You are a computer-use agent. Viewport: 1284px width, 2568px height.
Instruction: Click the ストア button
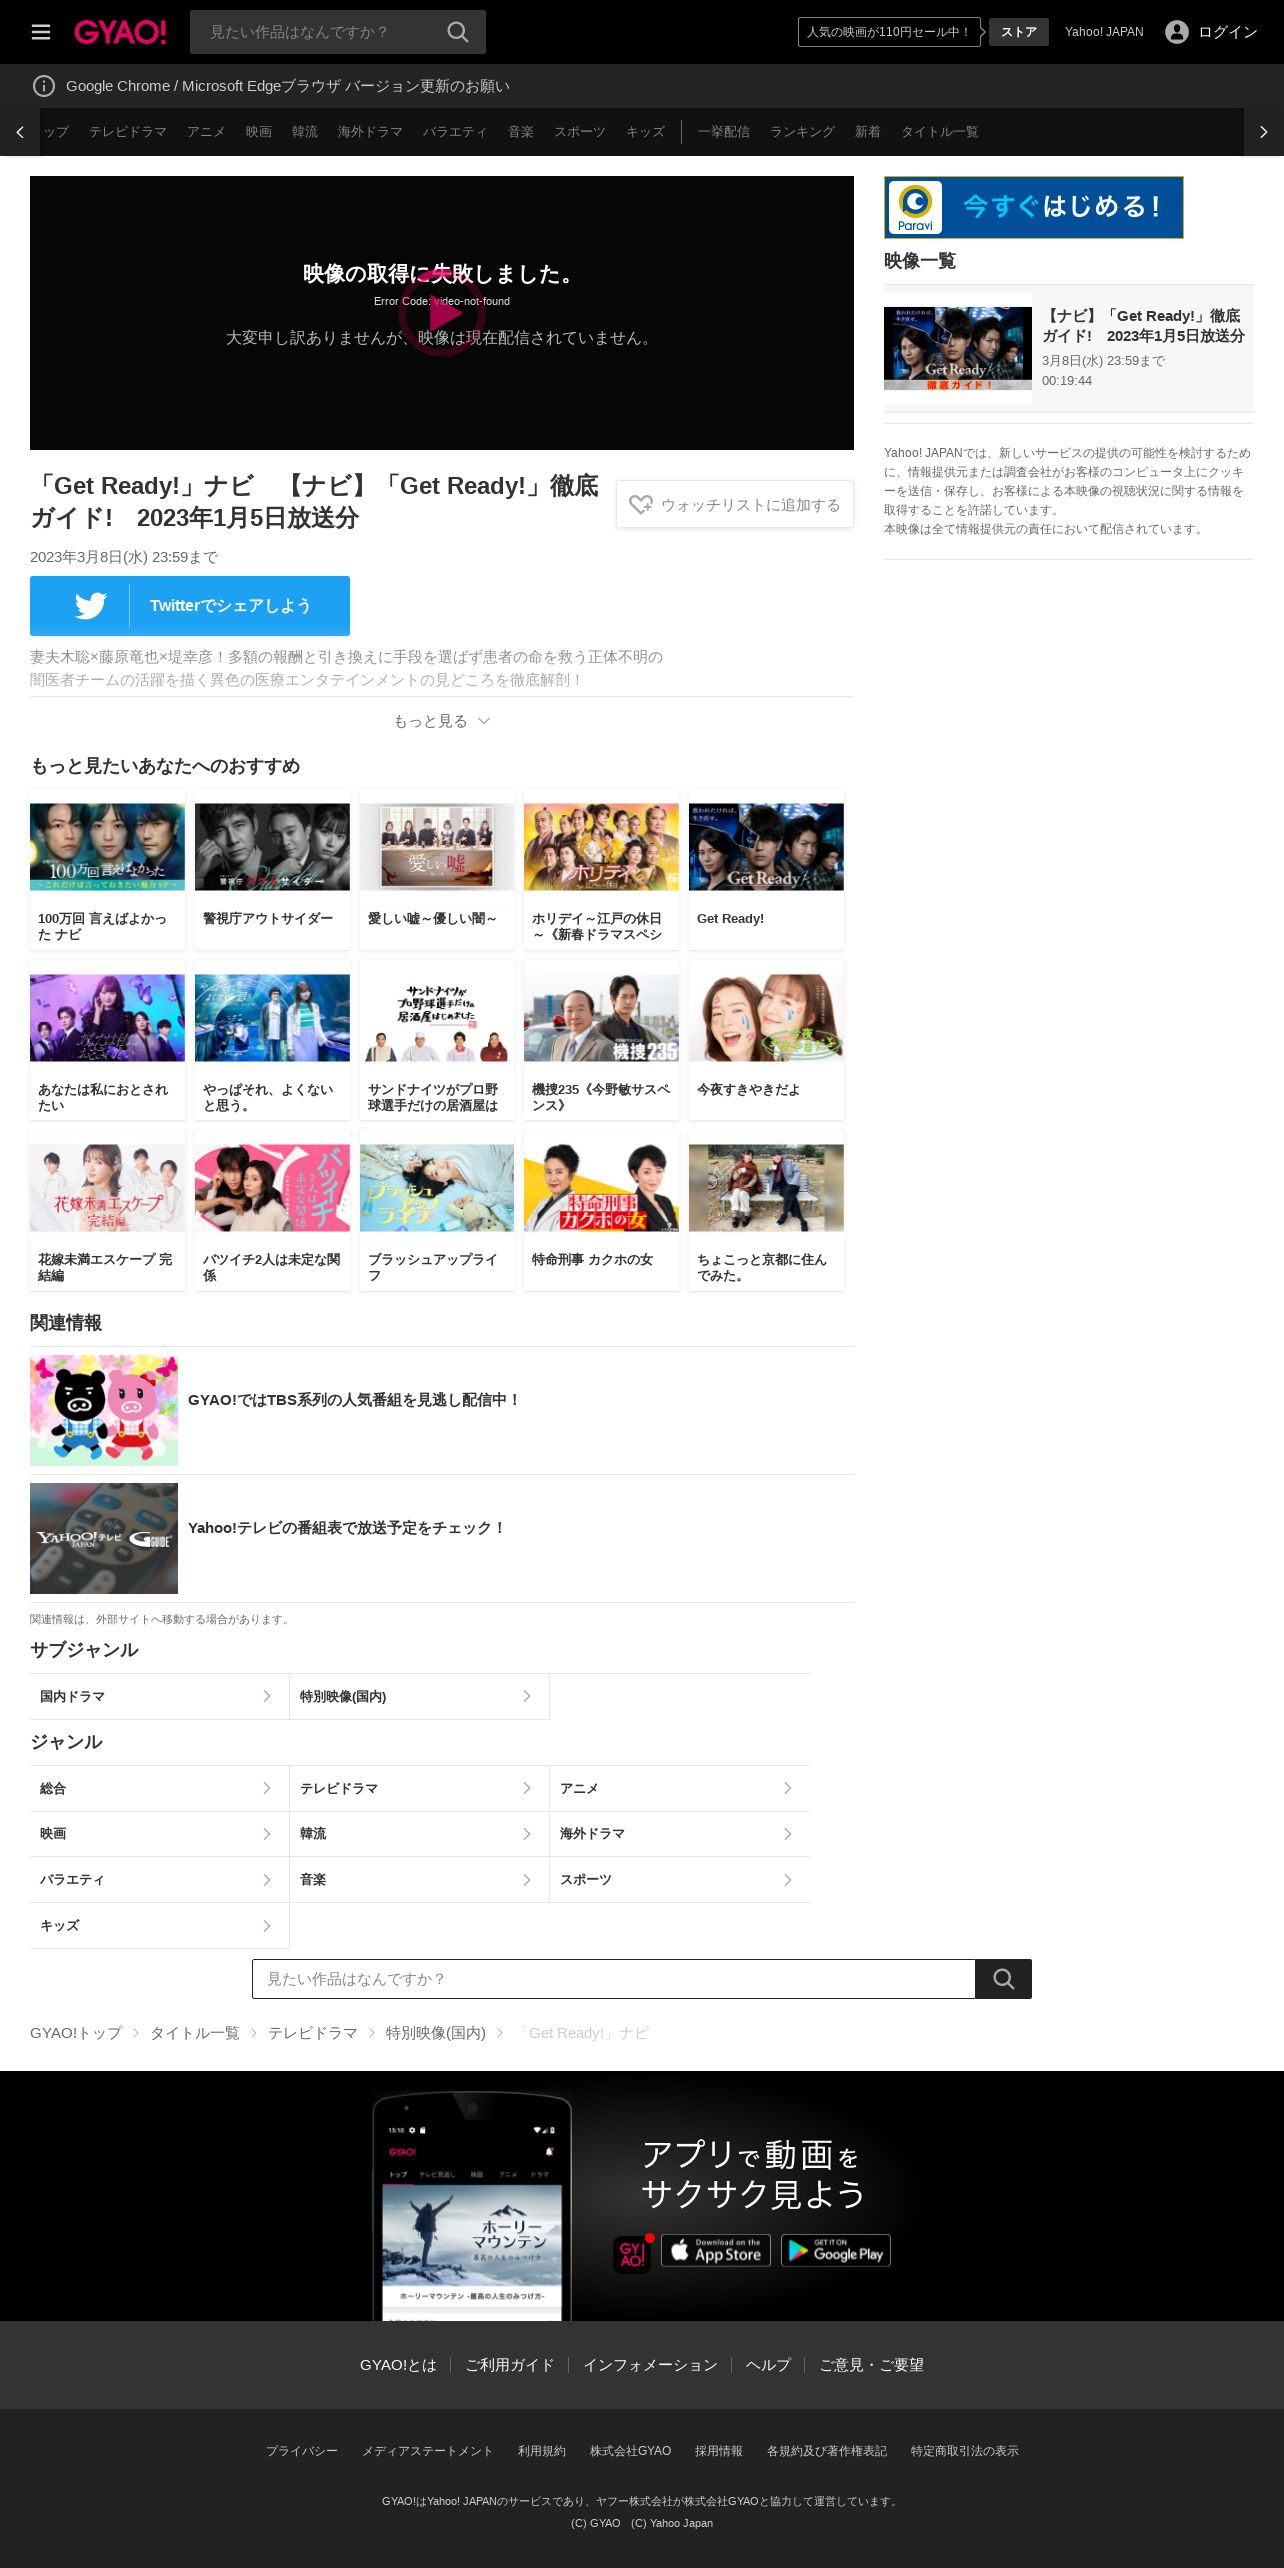[x=1019, y=32]
